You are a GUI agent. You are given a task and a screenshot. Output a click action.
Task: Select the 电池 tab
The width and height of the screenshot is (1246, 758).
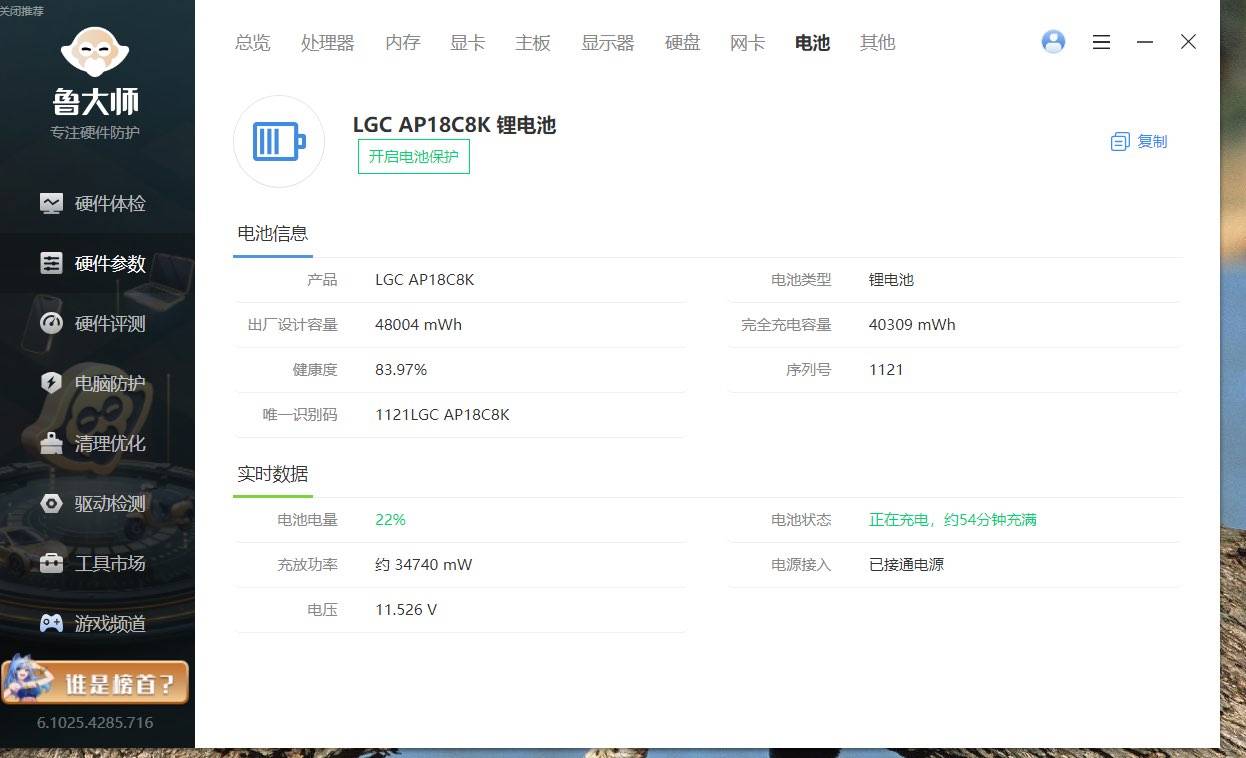813,43
